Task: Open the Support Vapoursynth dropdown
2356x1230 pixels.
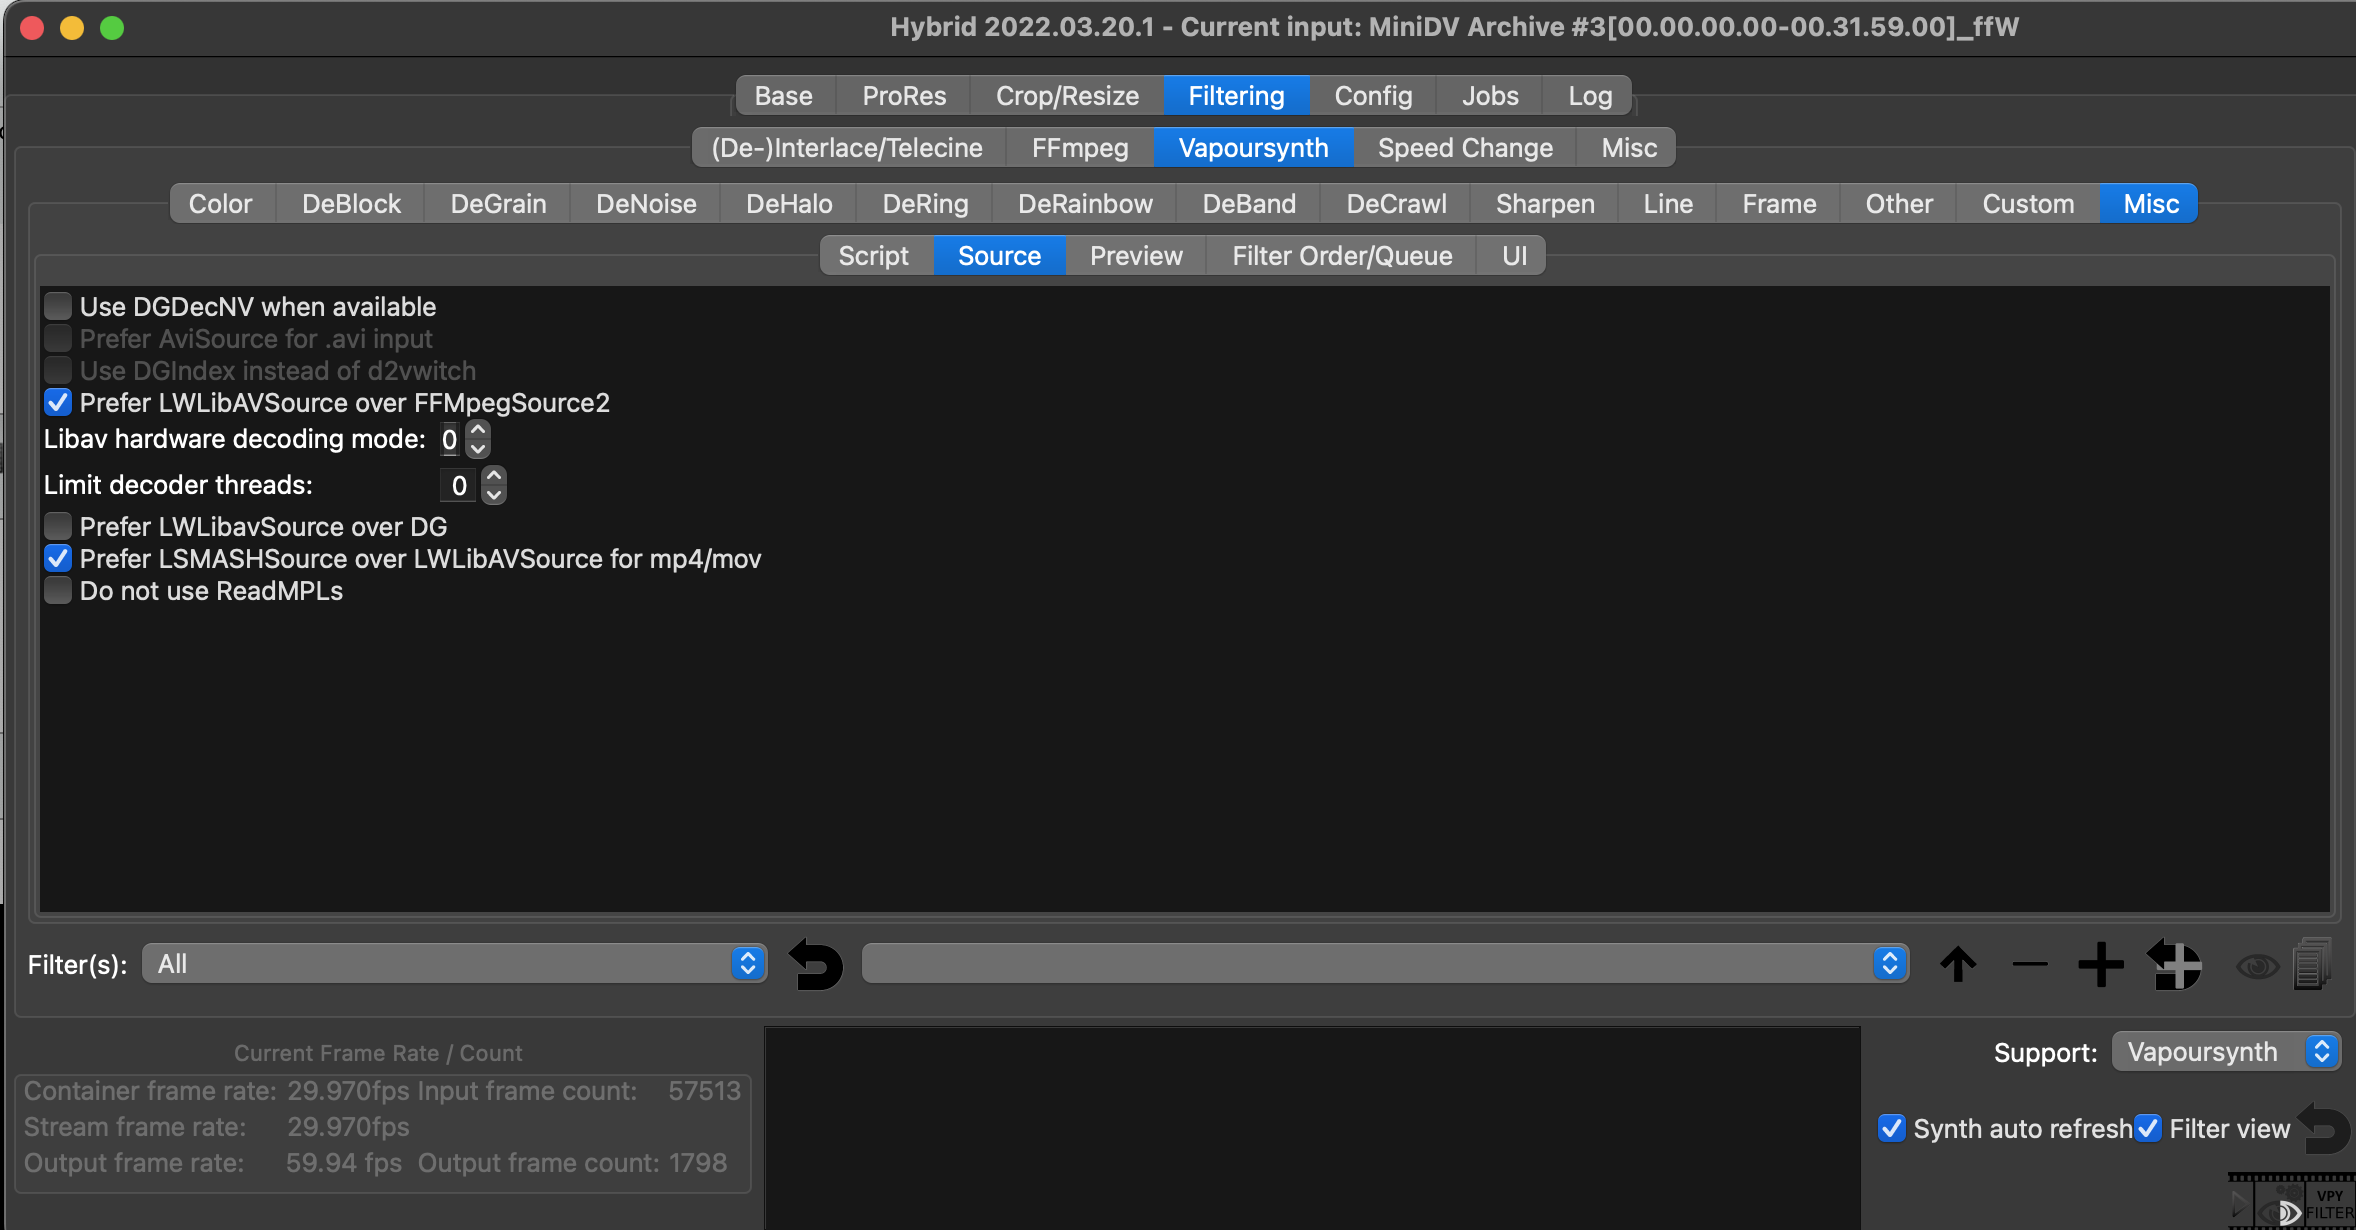Action: [2225, 1052]
